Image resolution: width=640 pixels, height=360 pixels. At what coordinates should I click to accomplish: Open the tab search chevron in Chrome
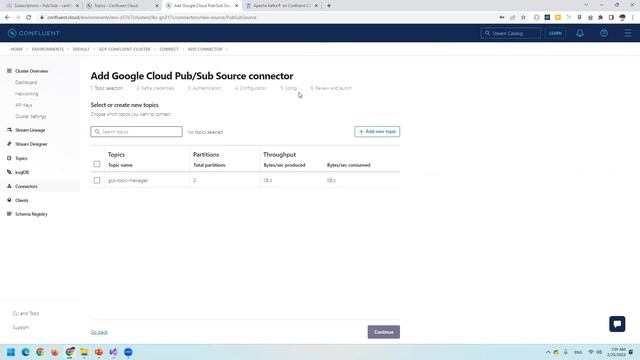click(586, 5)
